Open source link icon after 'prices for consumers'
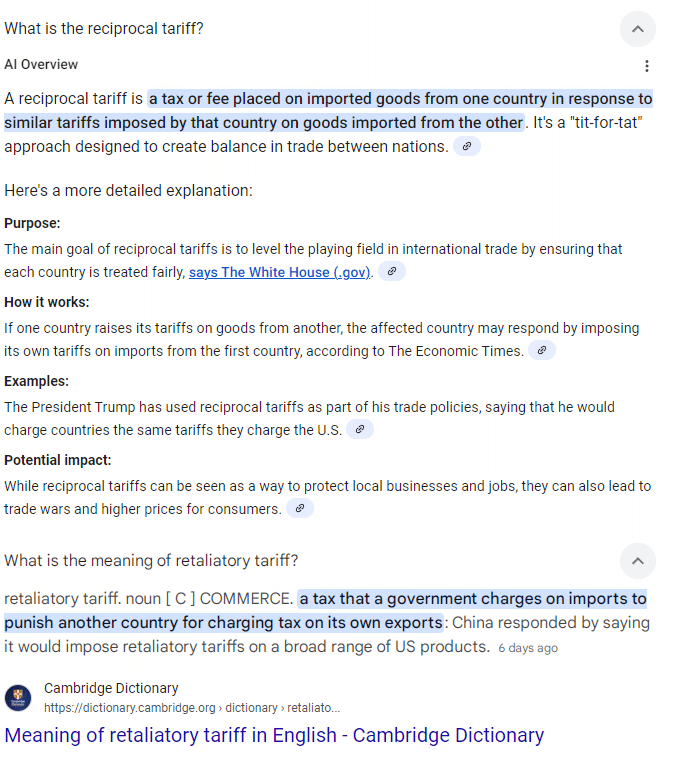 coord(299,508)
